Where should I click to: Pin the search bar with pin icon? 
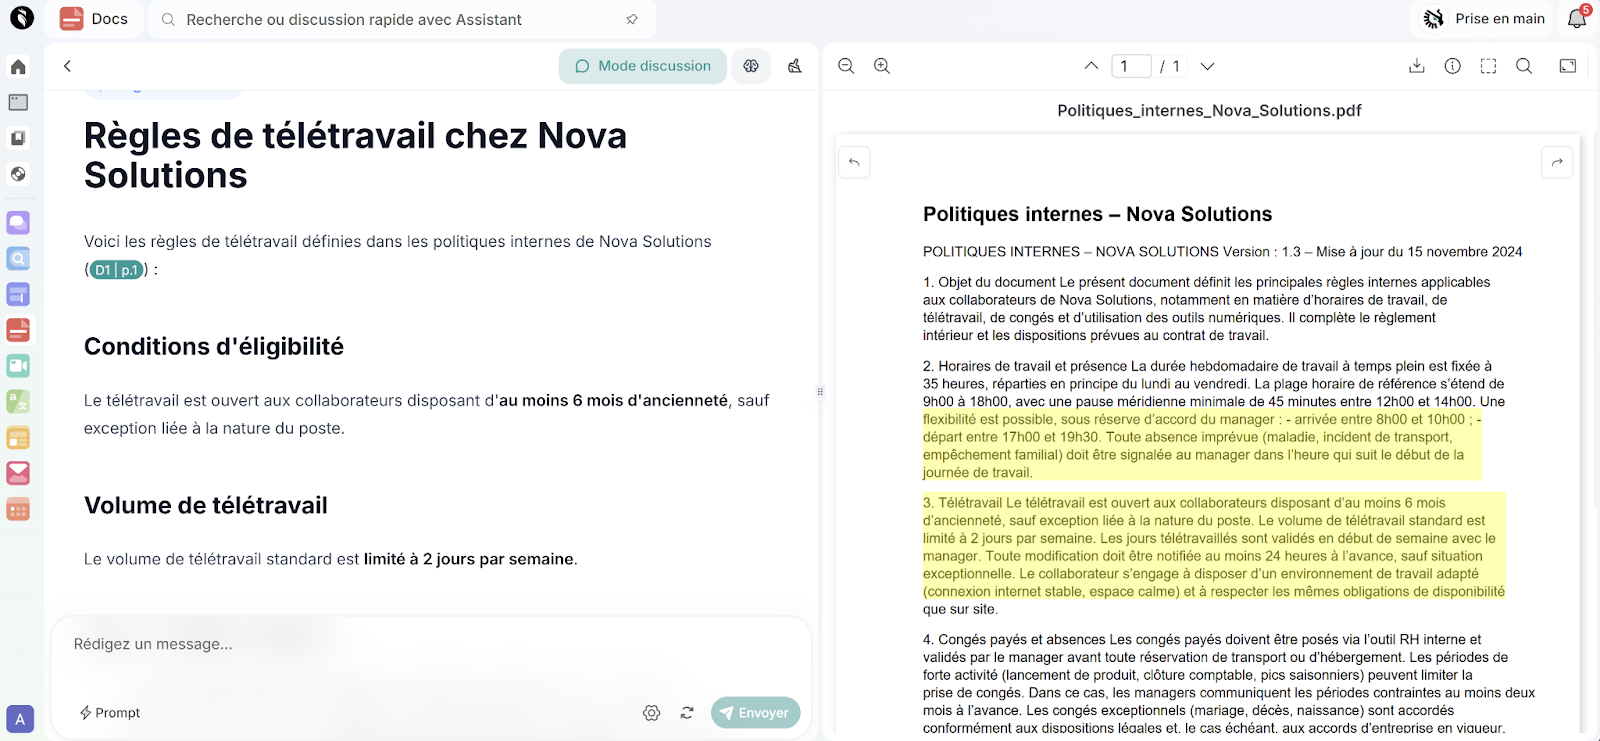click(x=632, y=19)
